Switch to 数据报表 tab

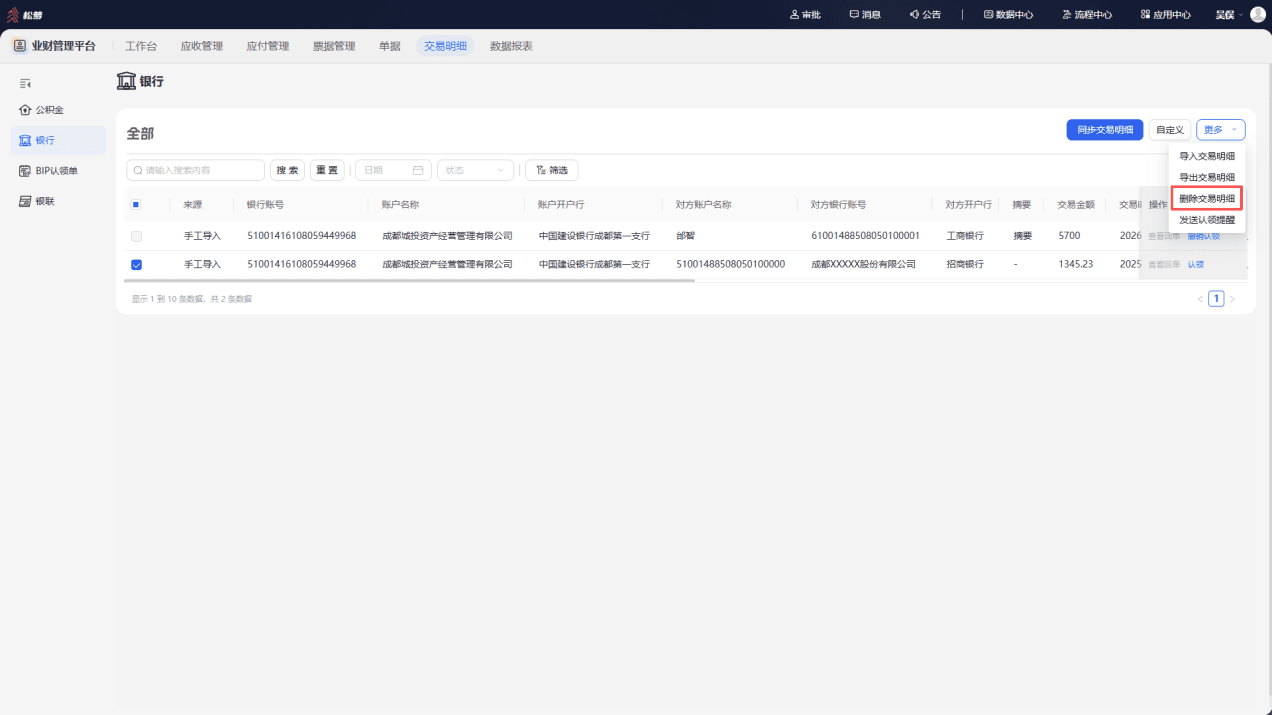tap(511, 46)
